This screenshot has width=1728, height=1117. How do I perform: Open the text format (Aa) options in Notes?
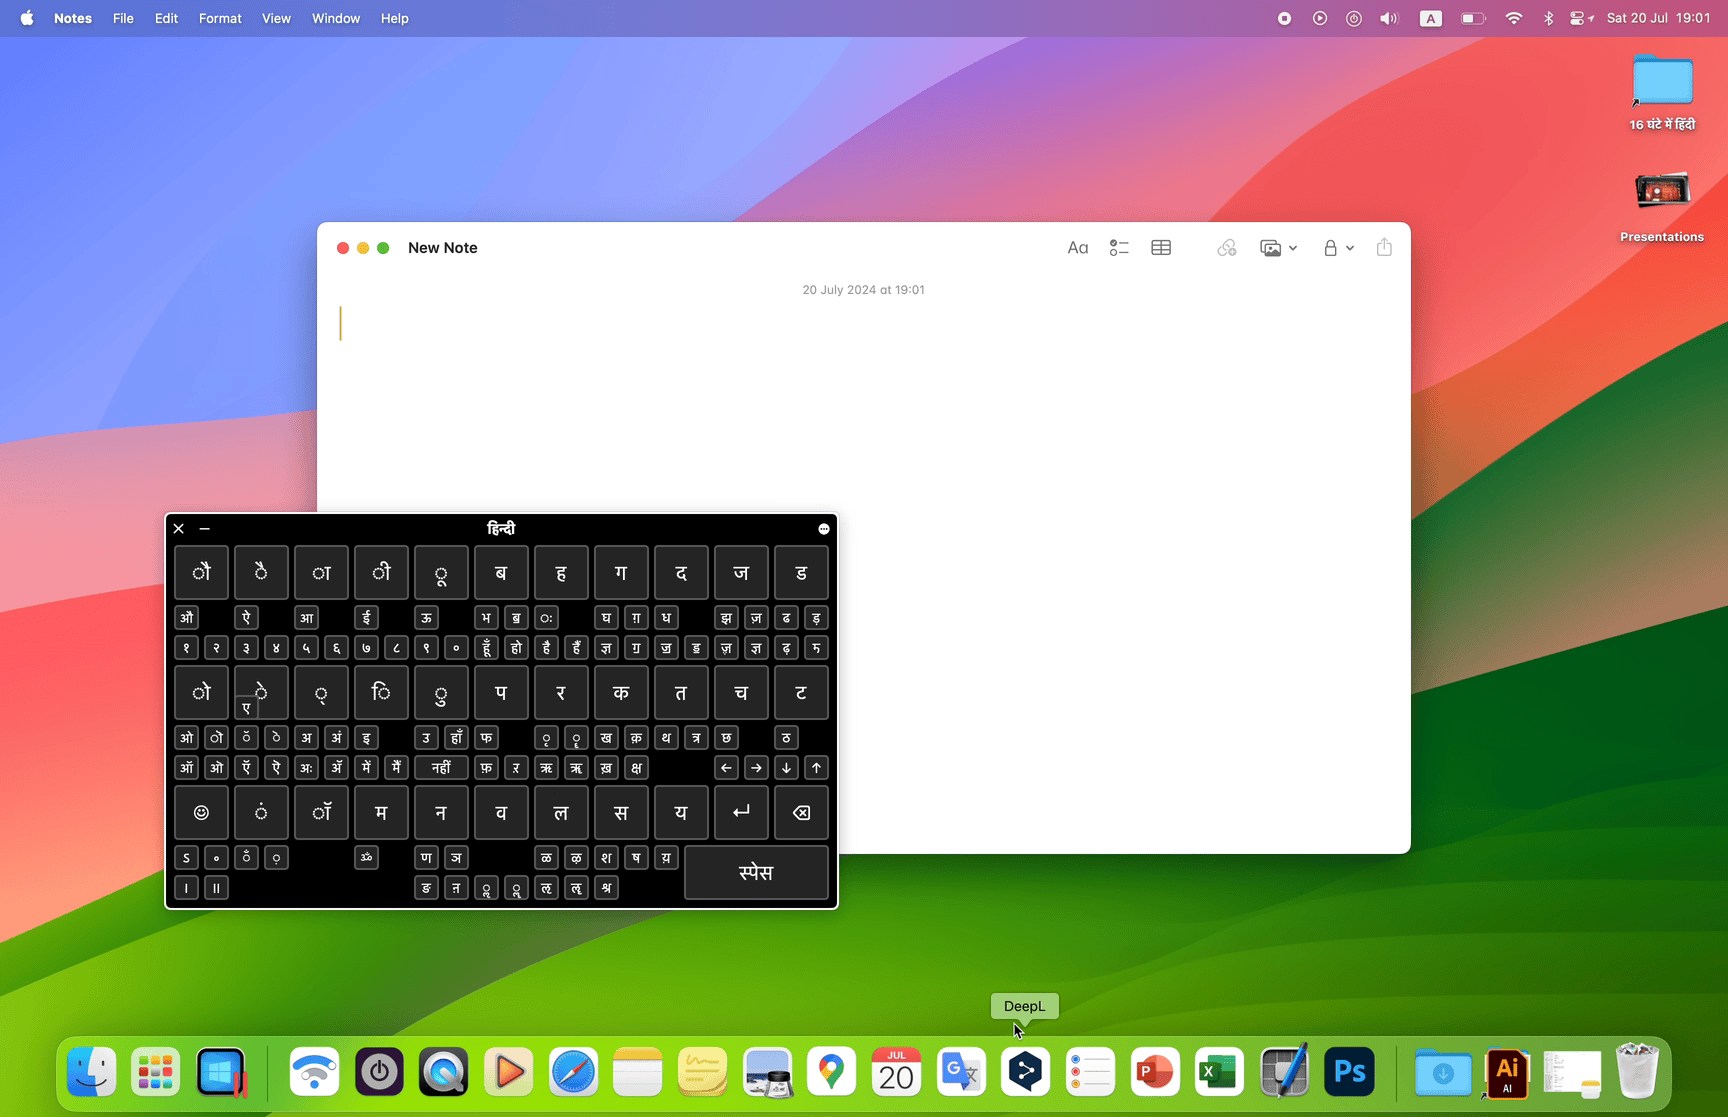pyautogui.click(x=1077, y=248)
